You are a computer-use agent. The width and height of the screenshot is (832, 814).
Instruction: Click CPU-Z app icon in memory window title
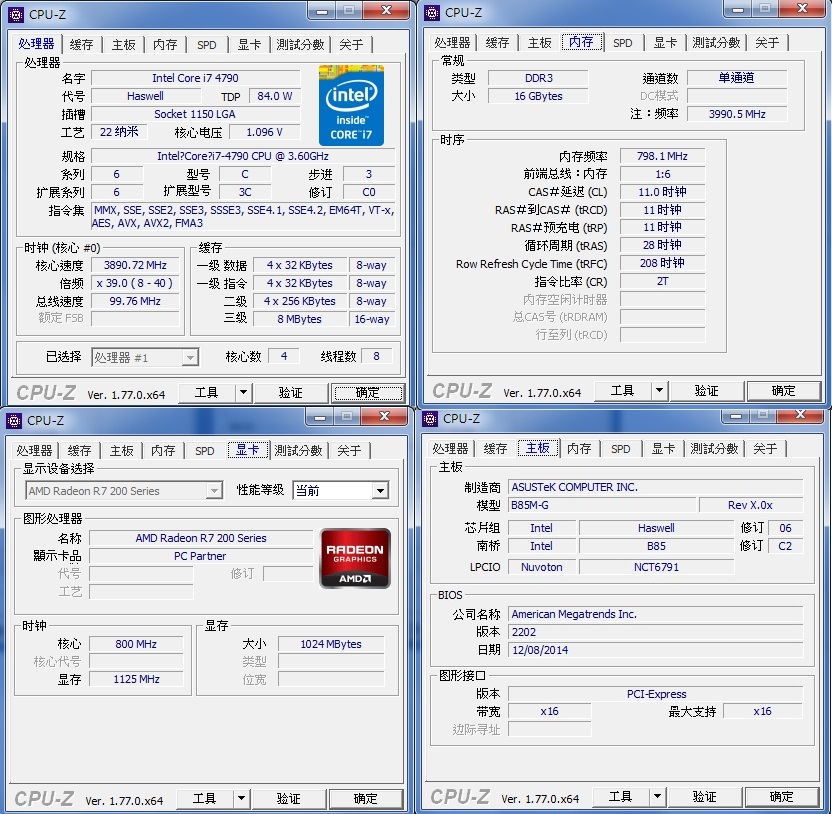click(x=432, y=13)
